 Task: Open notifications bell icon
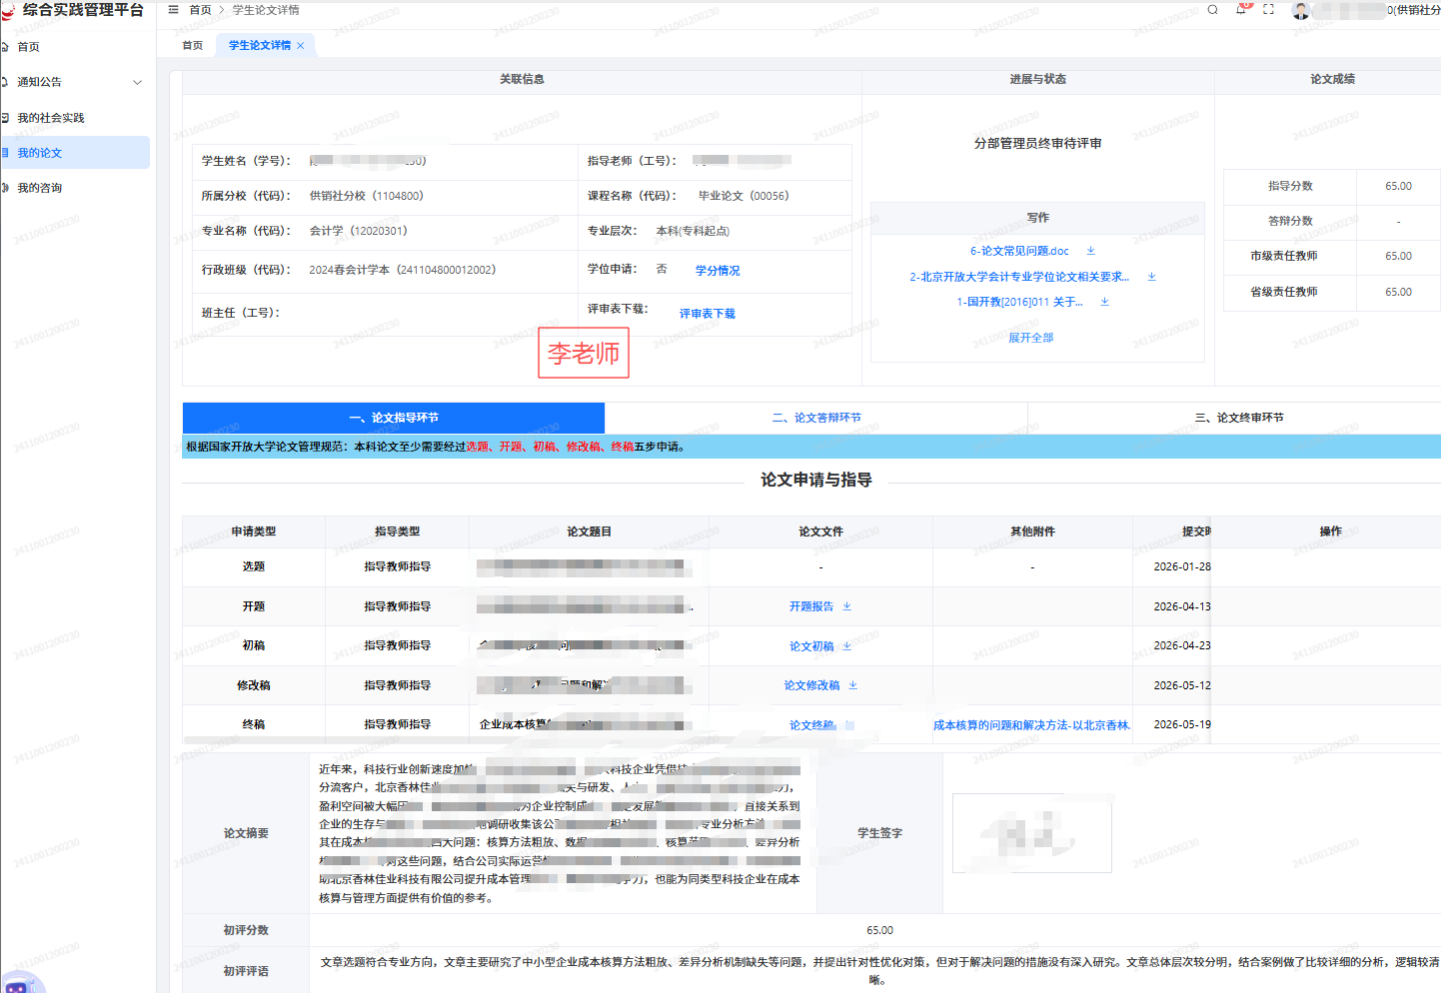click(1241, 9)
